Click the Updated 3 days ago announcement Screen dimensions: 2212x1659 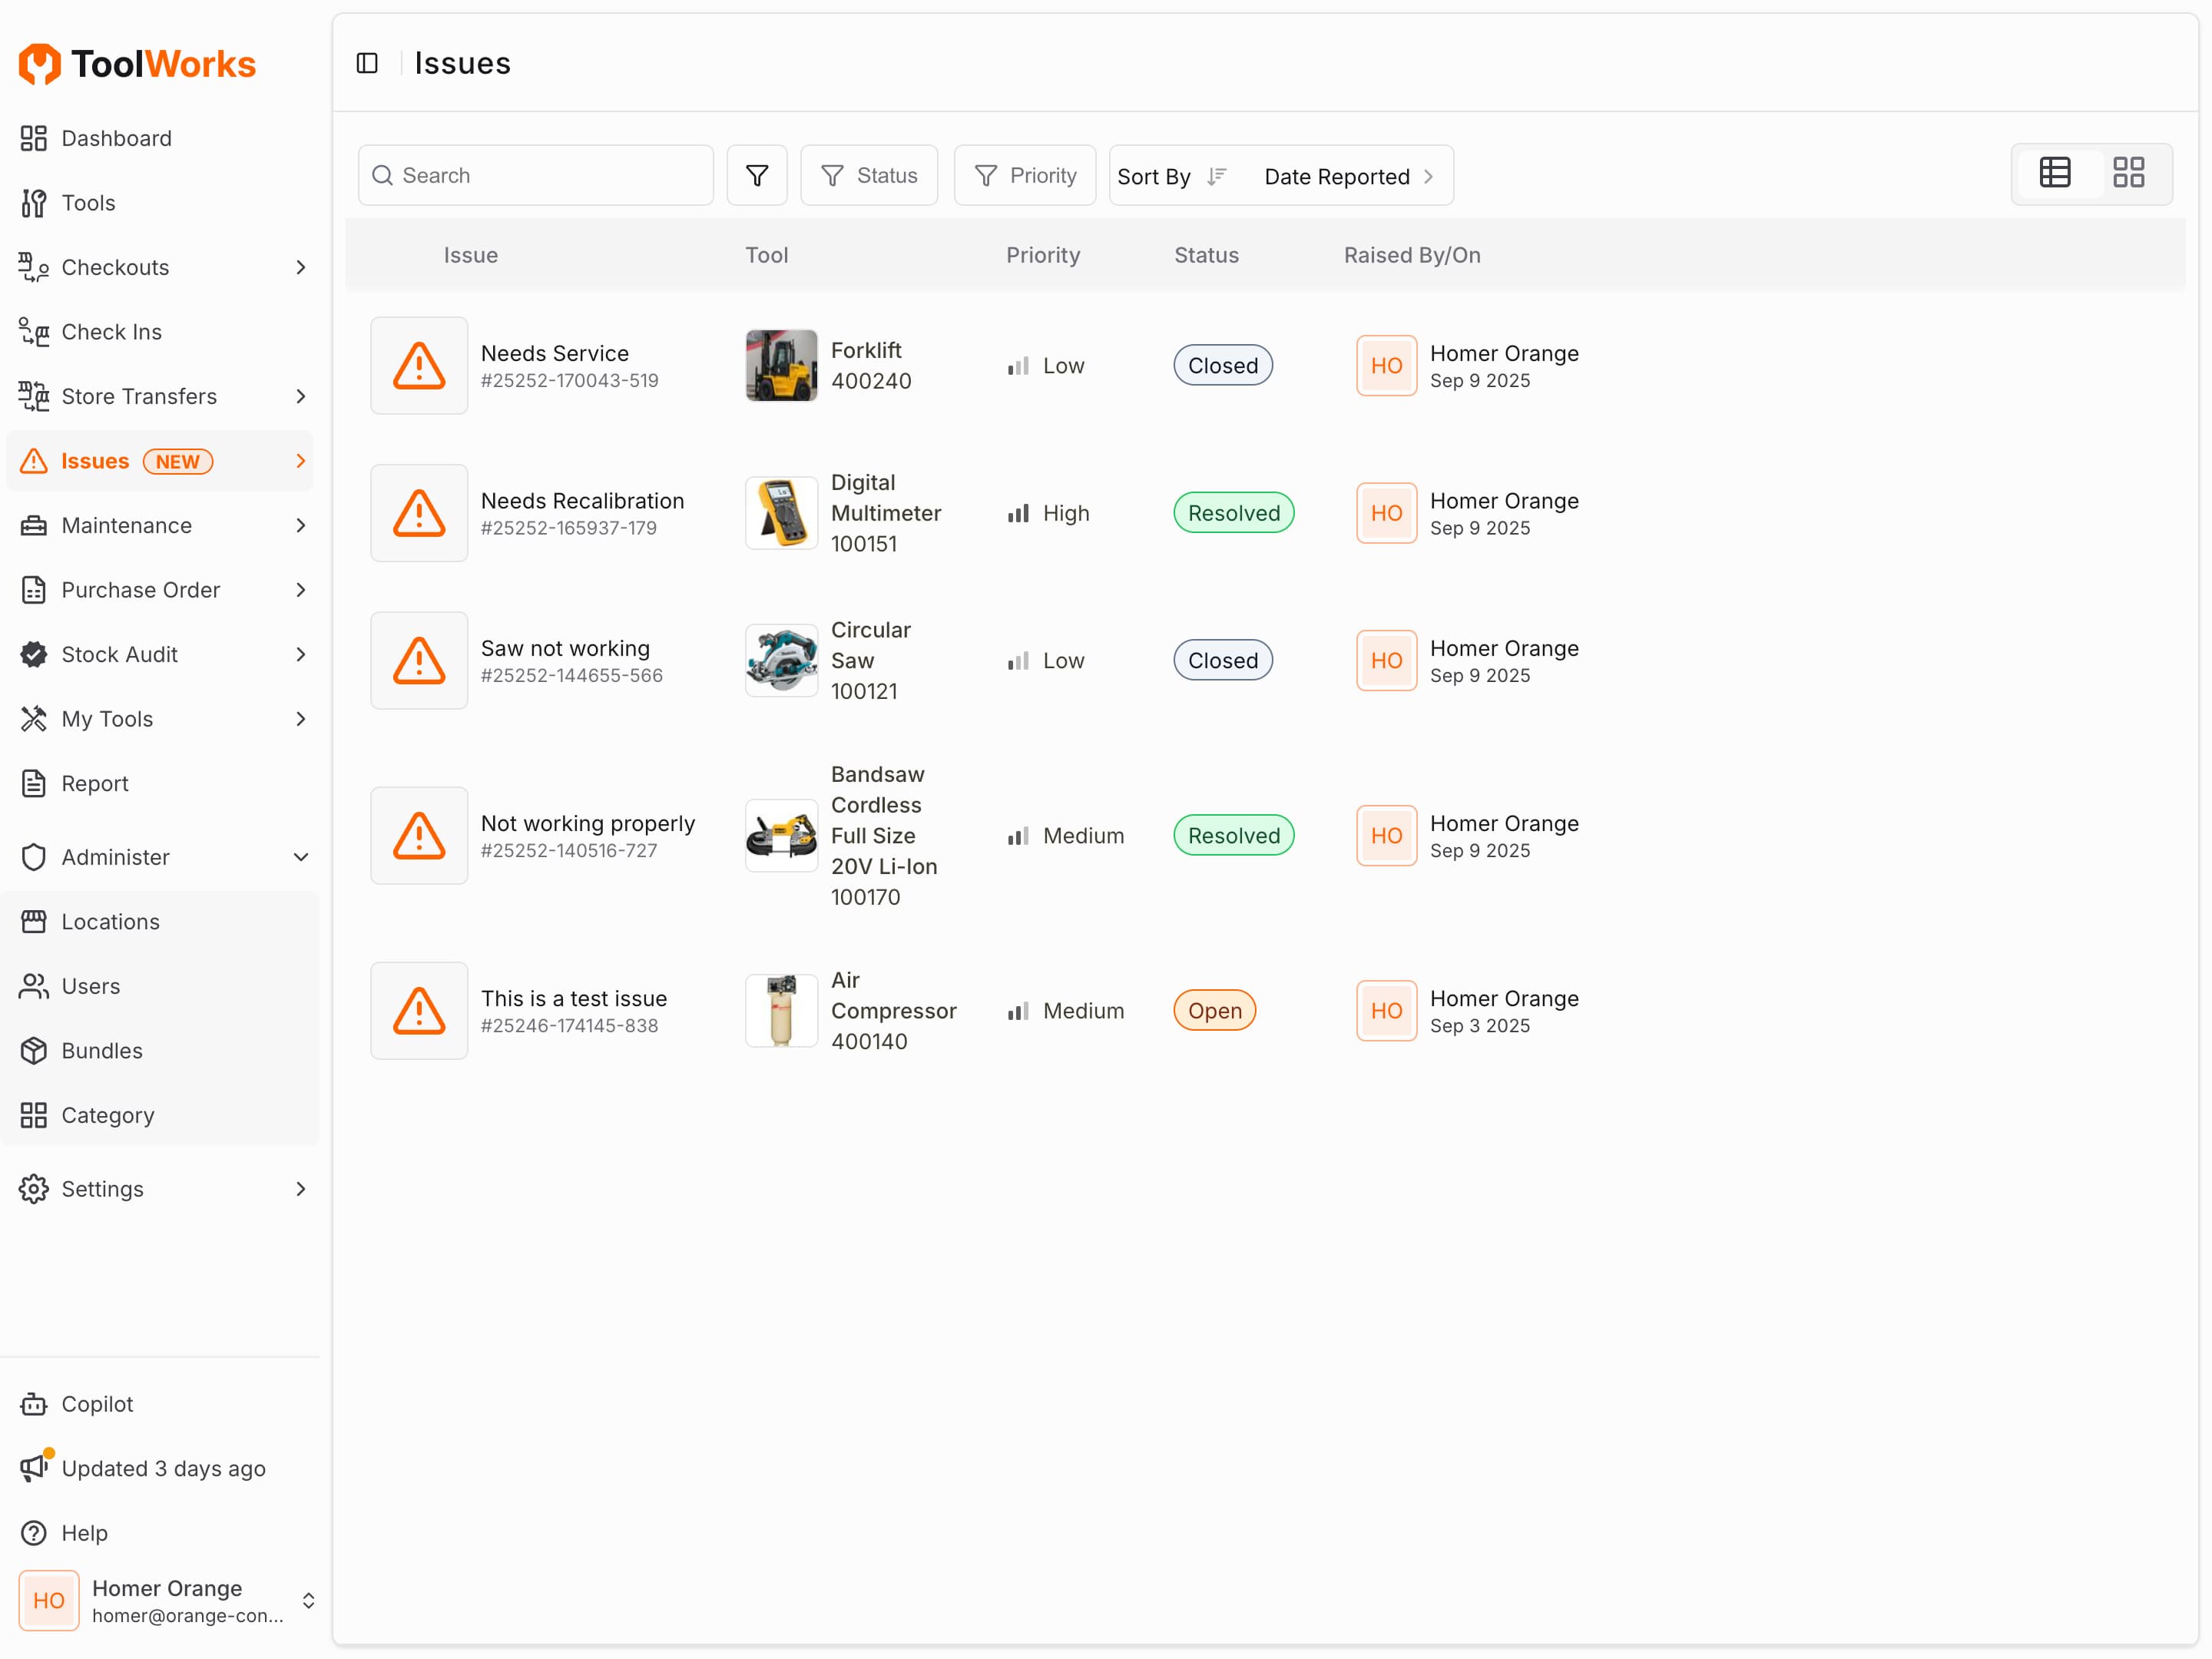(x=163, y=1468)
